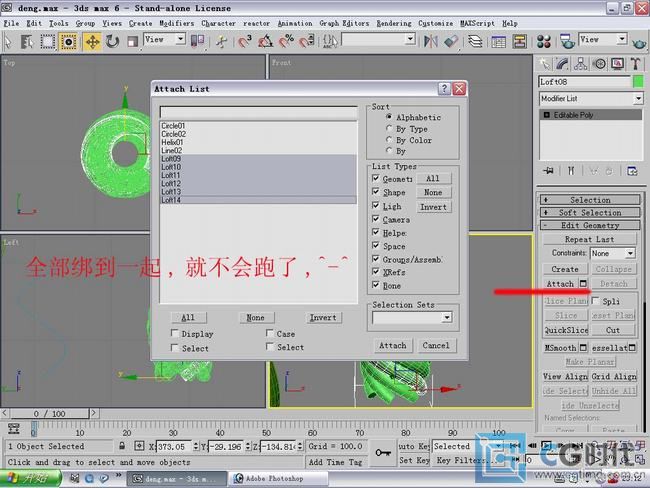This screenshot has width=650, height=488.
Task: Open the Material Editor icon
Action: [543, 41]
